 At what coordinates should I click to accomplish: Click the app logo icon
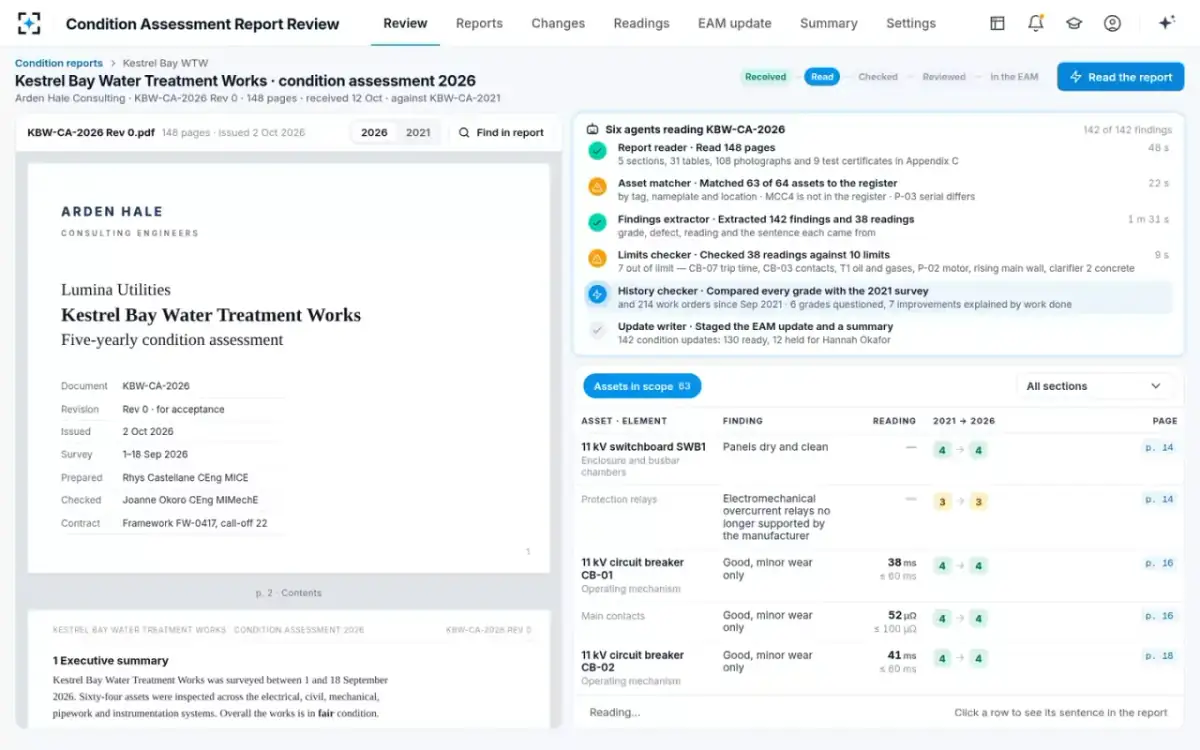tap(29, 24)
